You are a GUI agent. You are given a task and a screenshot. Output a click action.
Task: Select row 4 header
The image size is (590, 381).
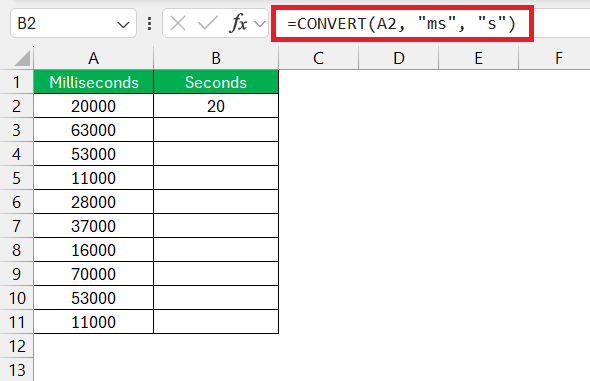pyautogui.click(x=16, y=154)
